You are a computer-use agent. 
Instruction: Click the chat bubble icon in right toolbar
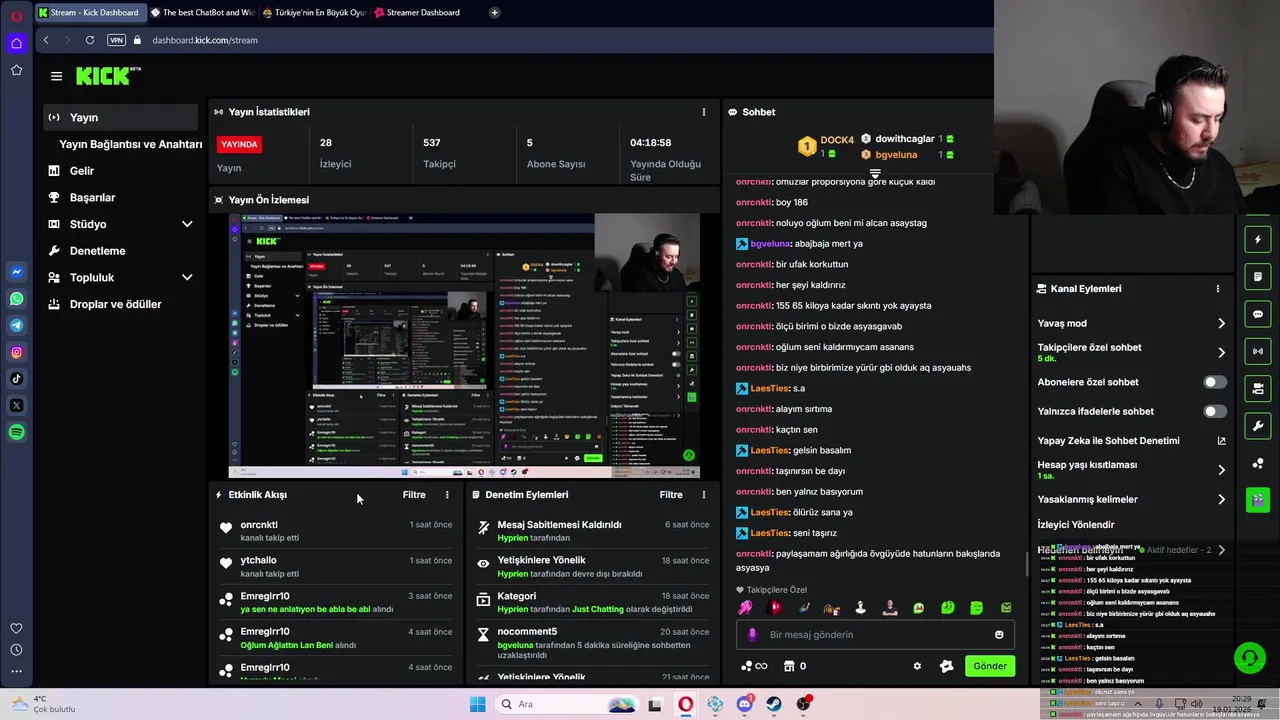[1258, 314]
